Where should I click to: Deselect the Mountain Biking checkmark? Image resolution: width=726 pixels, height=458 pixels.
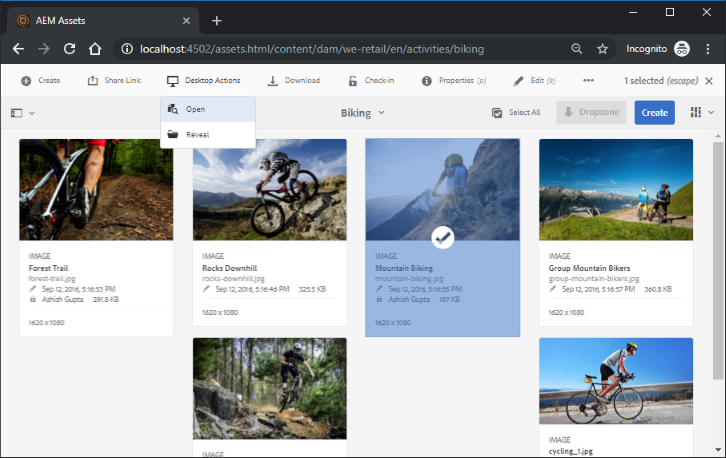coord(443,238)
